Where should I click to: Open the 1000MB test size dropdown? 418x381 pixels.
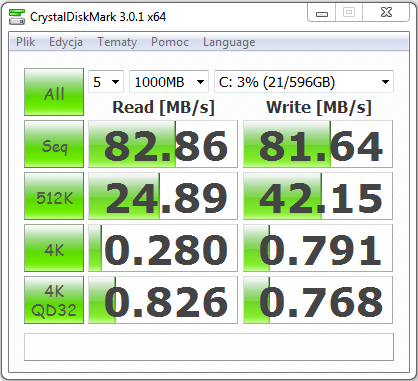pyautogui.click(x=169, y=82)
